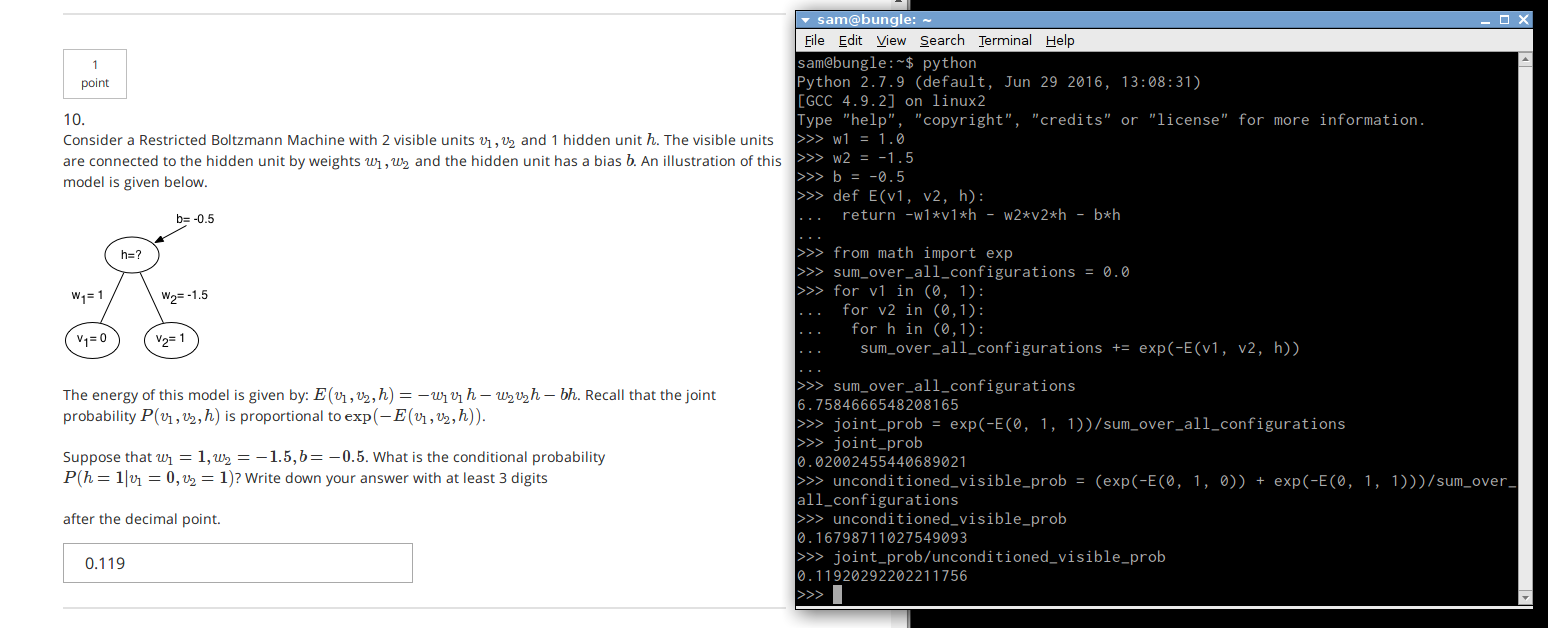Open the terminal window menu arrow icon
Screen dimensions: 1548x628
click(x=806, y=19)
